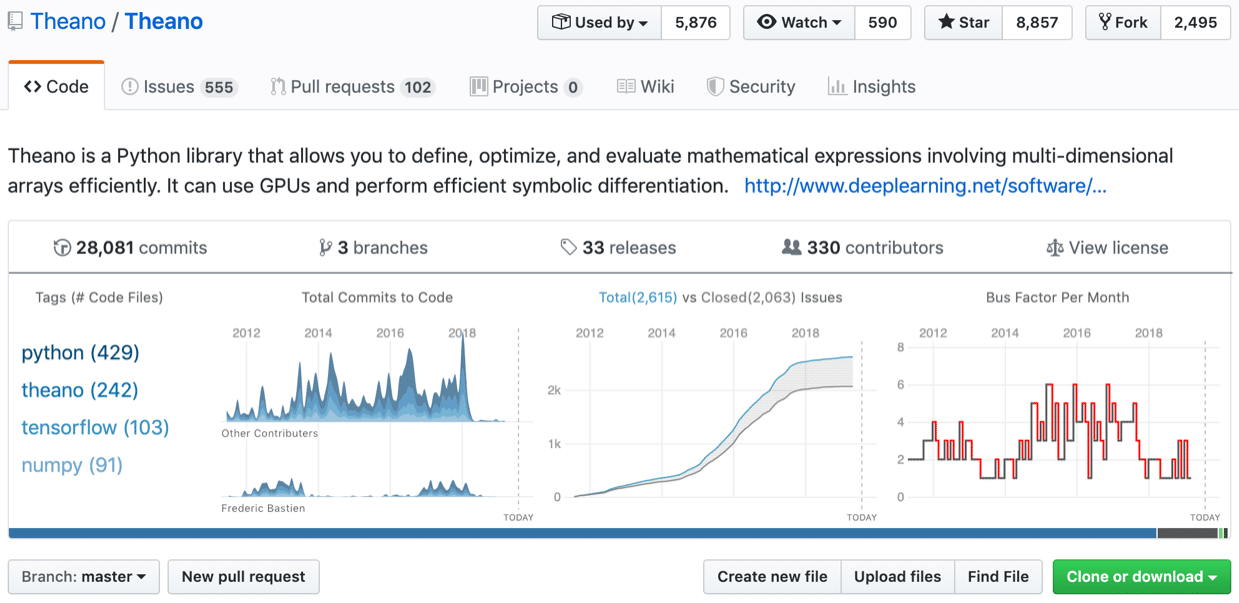Screen dimensions: 1239x603
Task: View the 3 branches list
Action: click(373, 248)
